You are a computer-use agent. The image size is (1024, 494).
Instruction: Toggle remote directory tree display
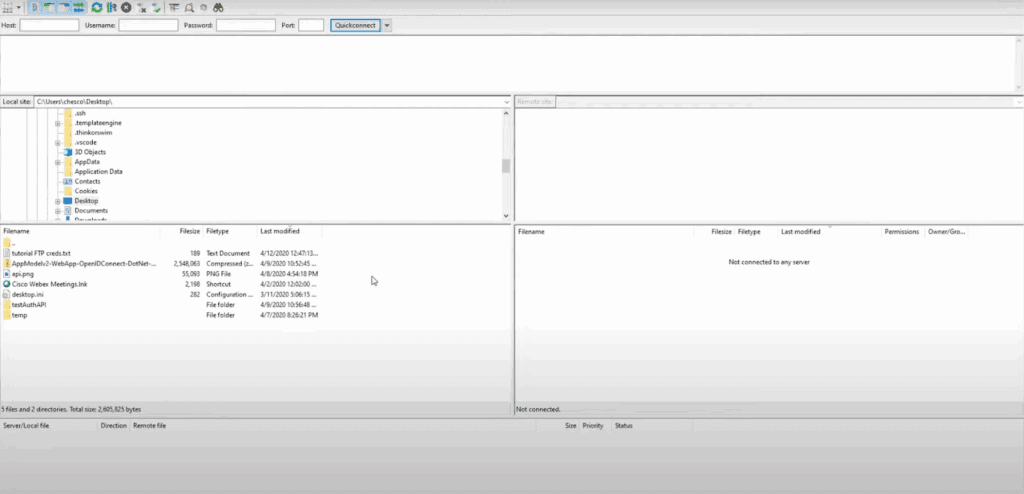(x=64, y=7)
